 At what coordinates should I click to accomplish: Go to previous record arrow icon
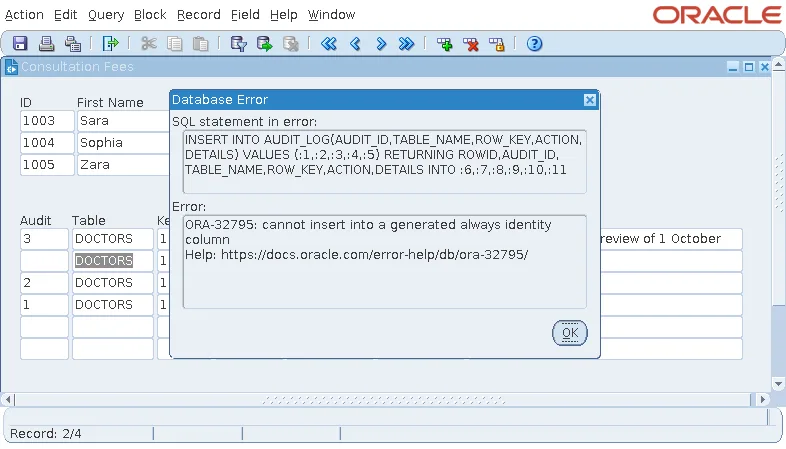(355, 44)
